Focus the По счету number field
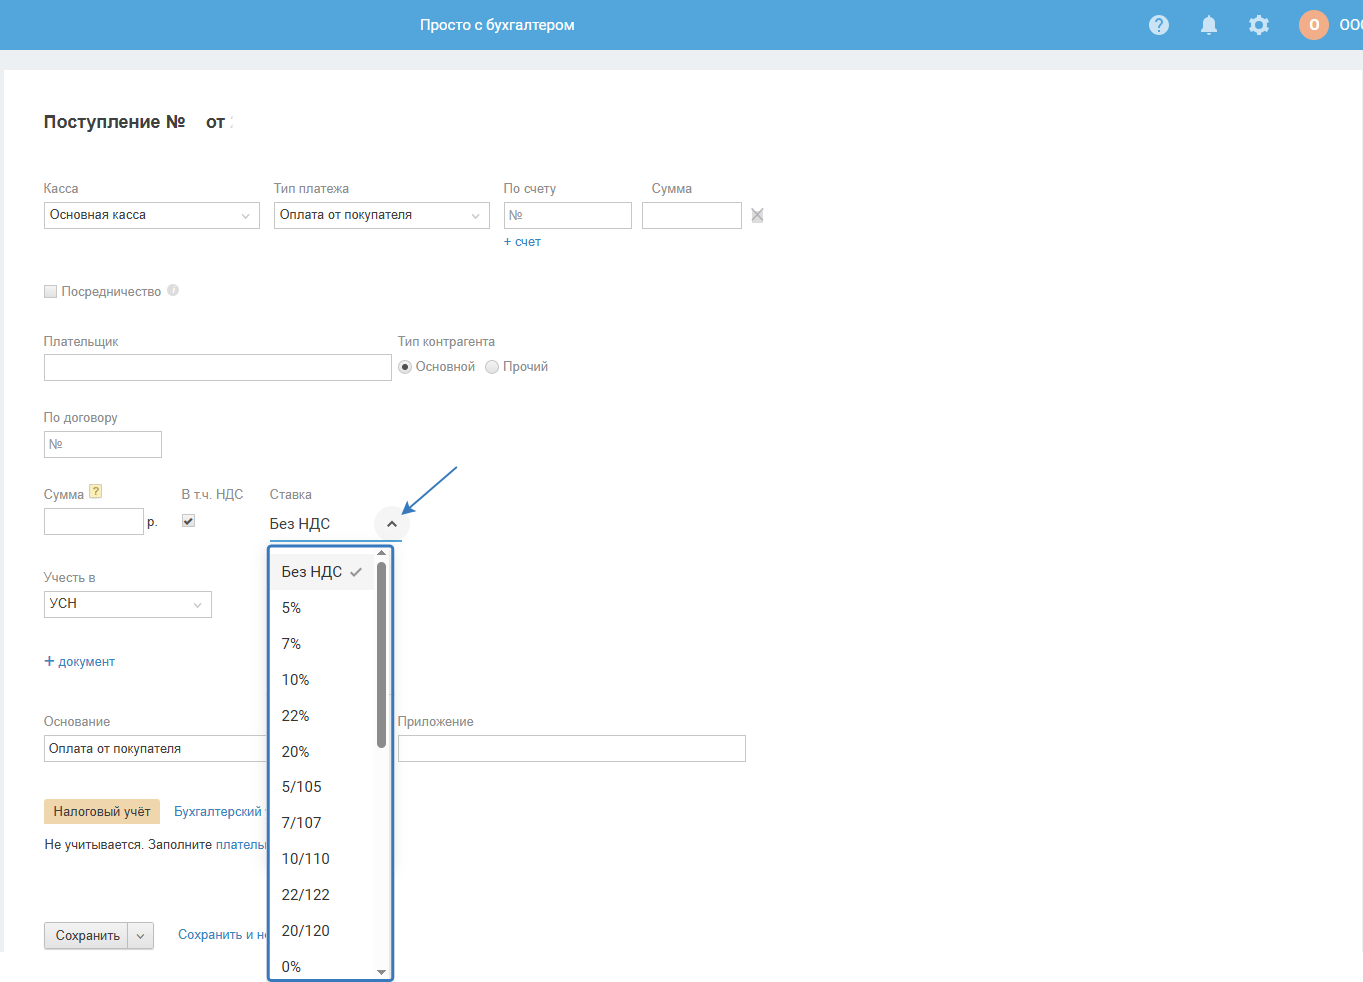Image resolution: width=1363 pixels, height=982 pixels. pyautogui.click(x=568, y=215)
